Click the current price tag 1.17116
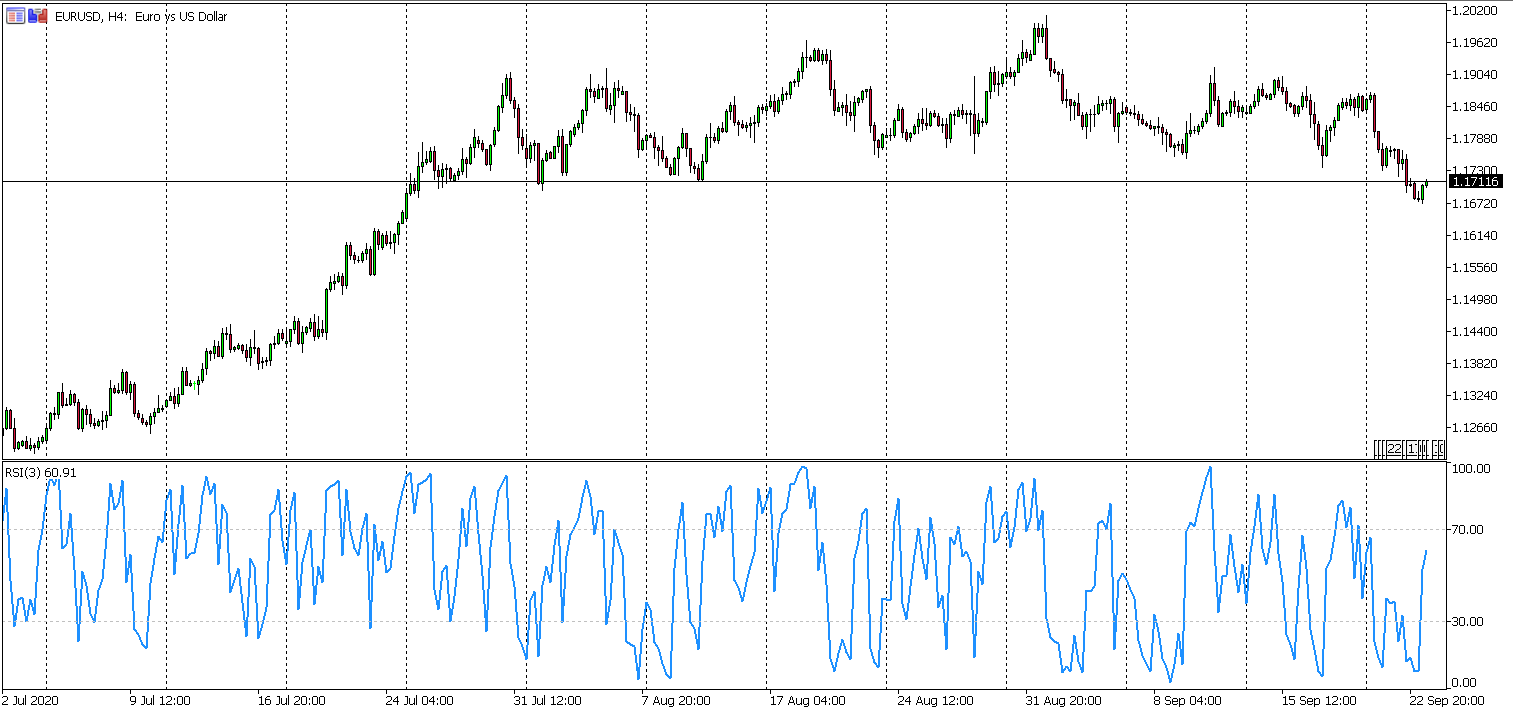The width and height of the screenshot is (1513, 712). pyautogui.click(x=1474, y=181)
